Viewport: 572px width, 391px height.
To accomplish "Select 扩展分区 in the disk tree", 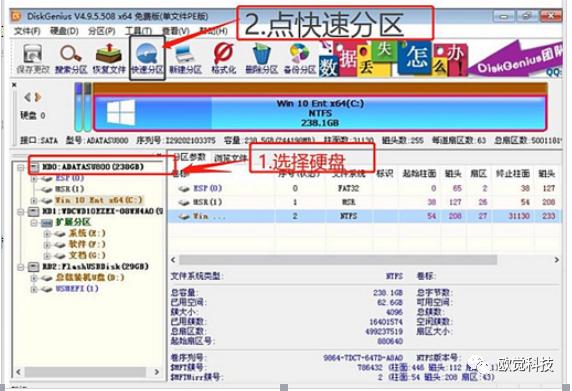I will [73, 222].
